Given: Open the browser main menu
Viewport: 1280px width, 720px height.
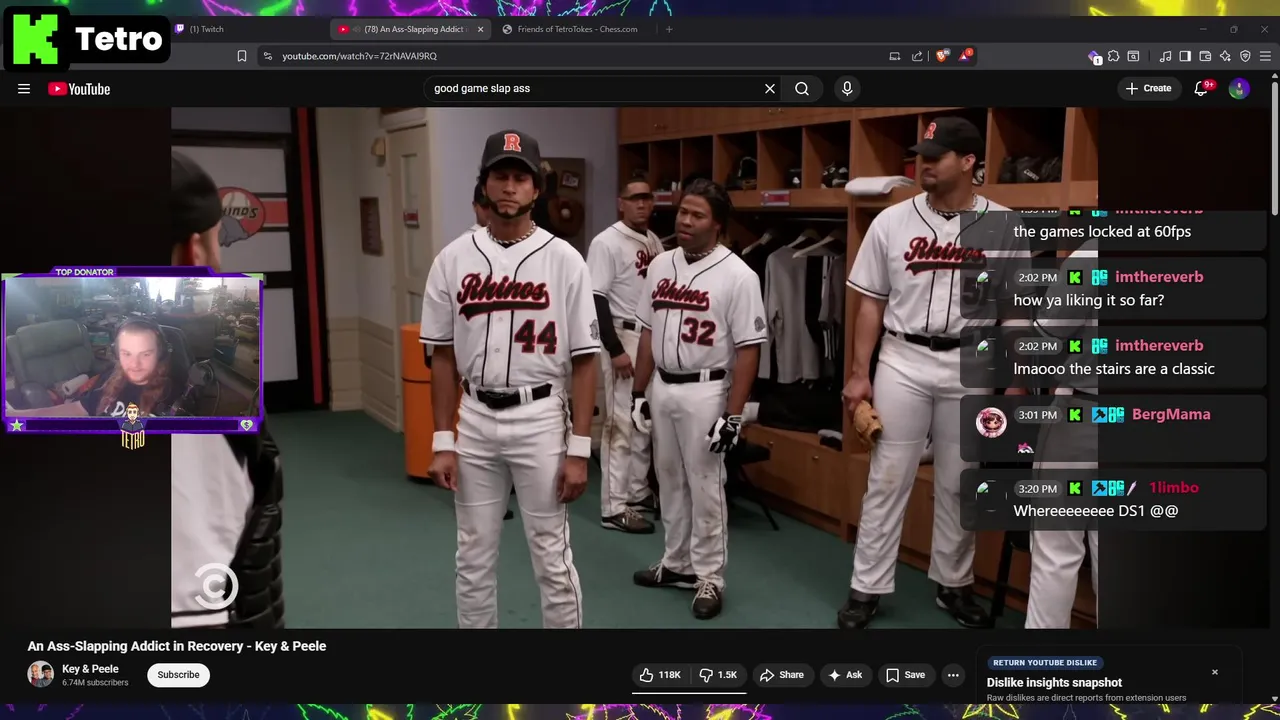Looking at the screenshot, I should point(1265,56).
